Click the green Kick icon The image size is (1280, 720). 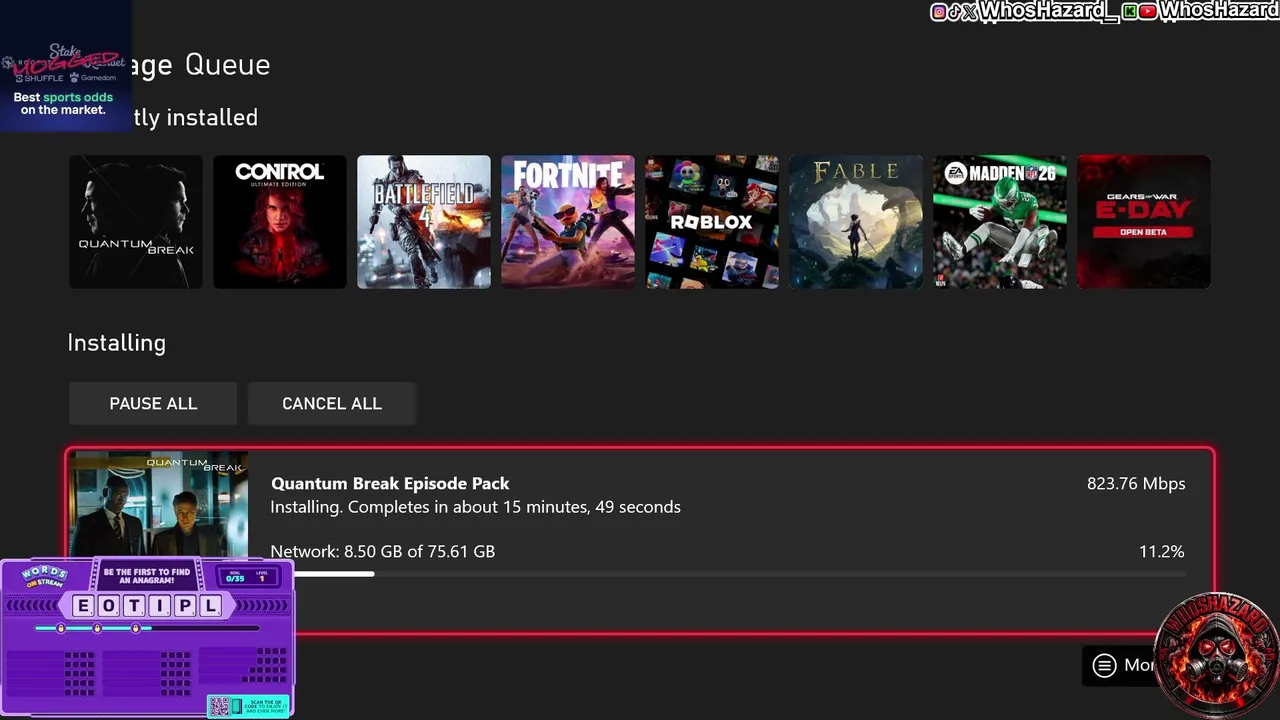point(1130,11)
